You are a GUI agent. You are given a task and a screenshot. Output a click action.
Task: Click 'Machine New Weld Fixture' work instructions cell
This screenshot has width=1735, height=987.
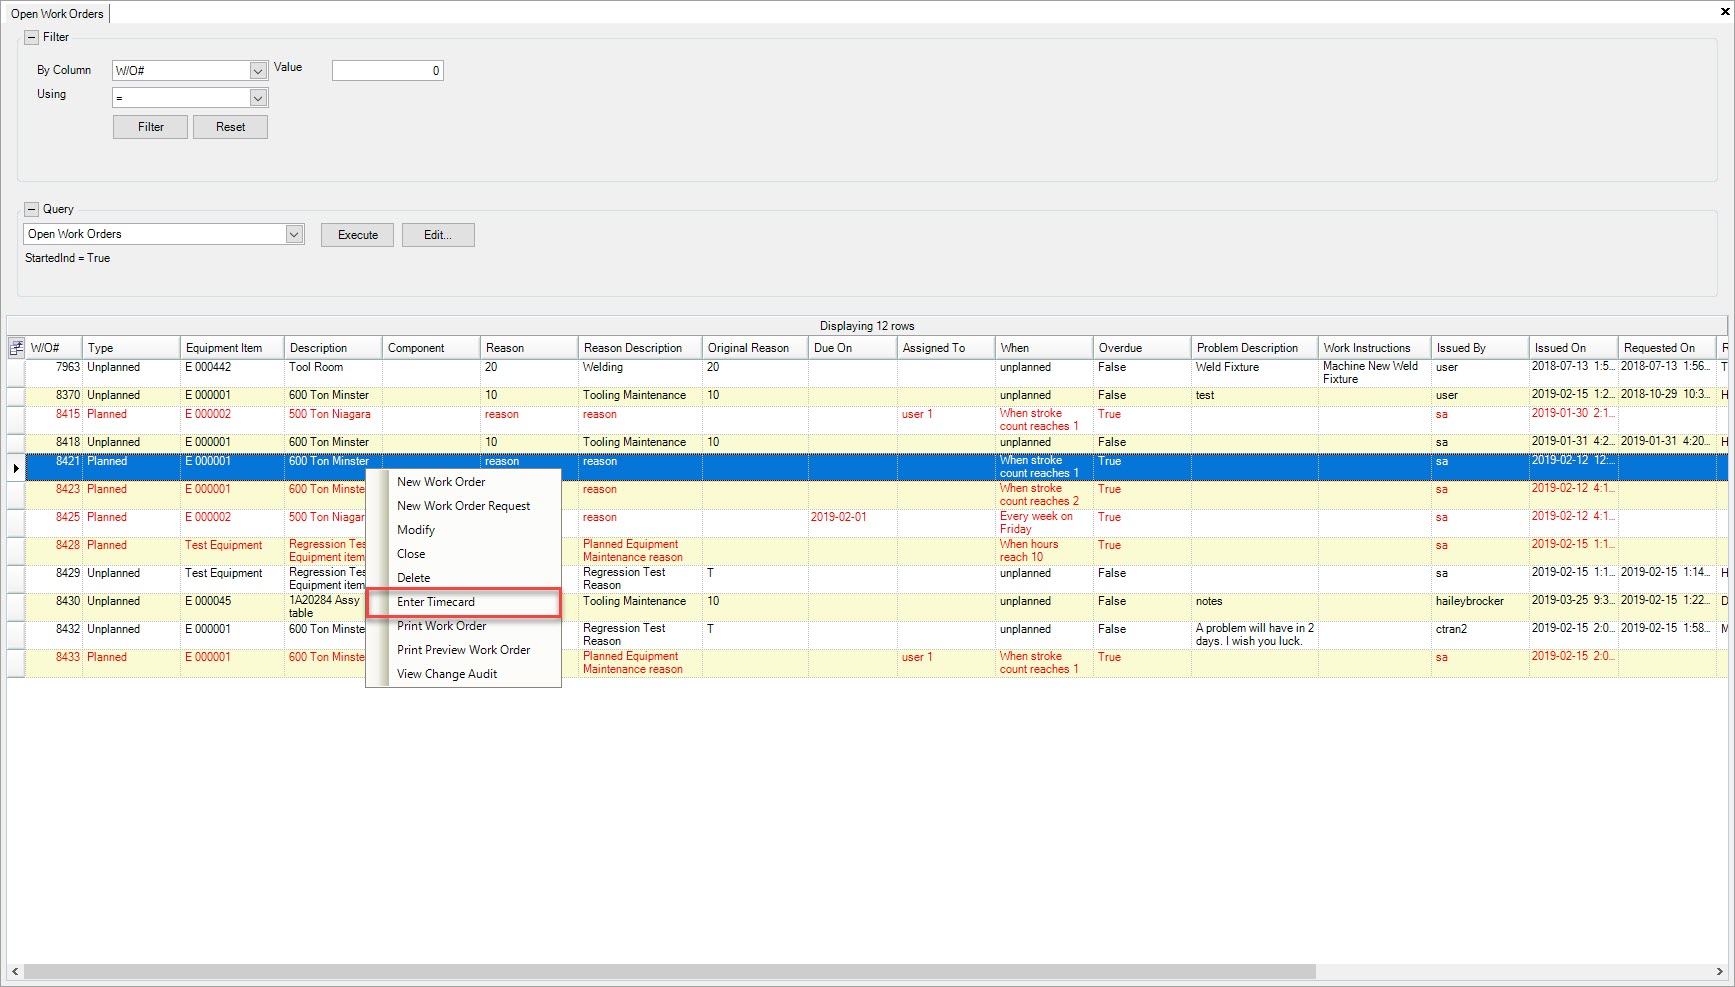[x=1374, y=373]
